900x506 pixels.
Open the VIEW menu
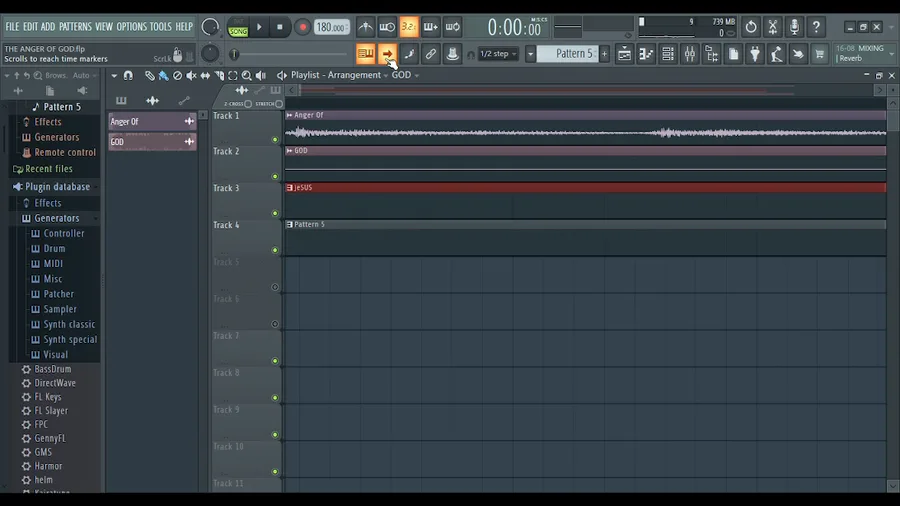click(x=104, y=26)
